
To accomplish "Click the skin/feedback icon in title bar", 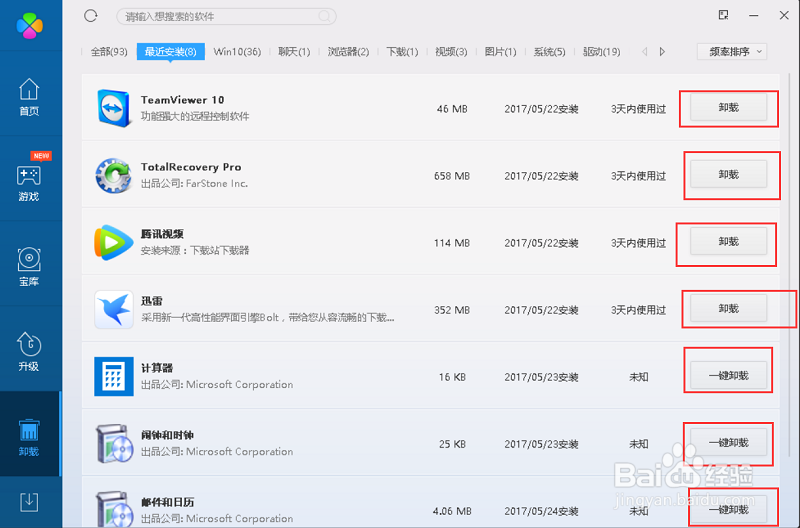I will point(723,15).
